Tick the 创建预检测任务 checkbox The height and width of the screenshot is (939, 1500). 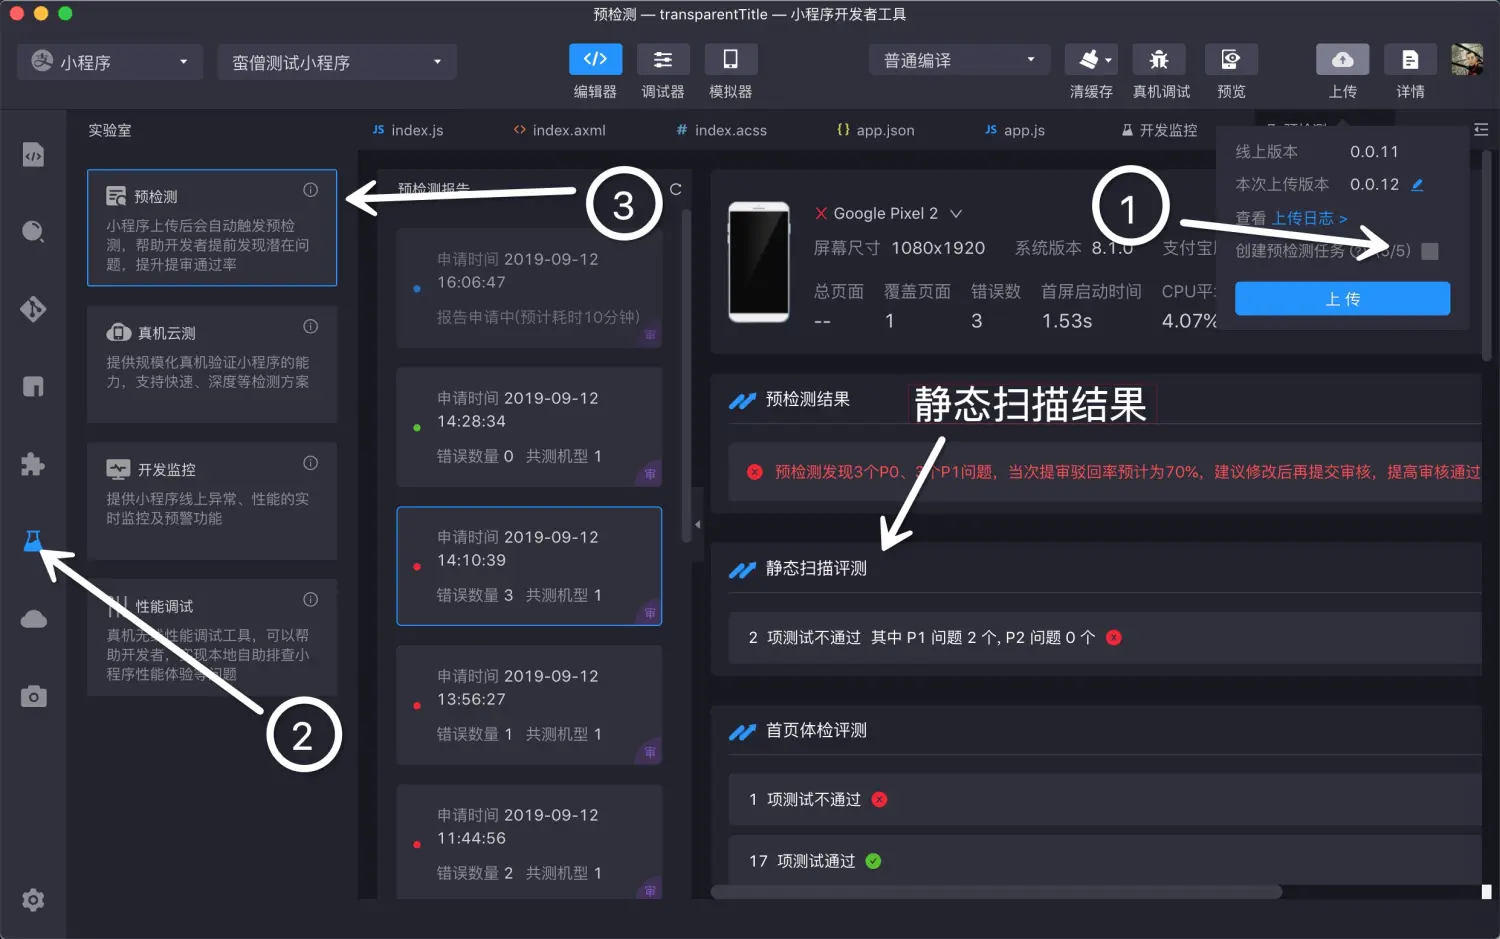pos(1430,251)
